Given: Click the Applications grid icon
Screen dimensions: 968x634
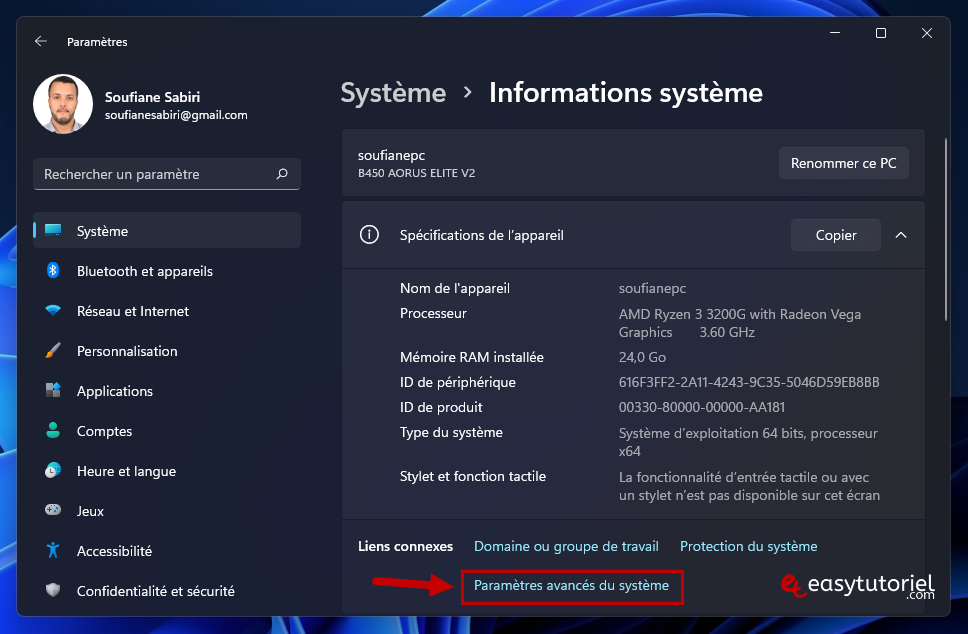Looking at the screenshot, I should point(53,390).
